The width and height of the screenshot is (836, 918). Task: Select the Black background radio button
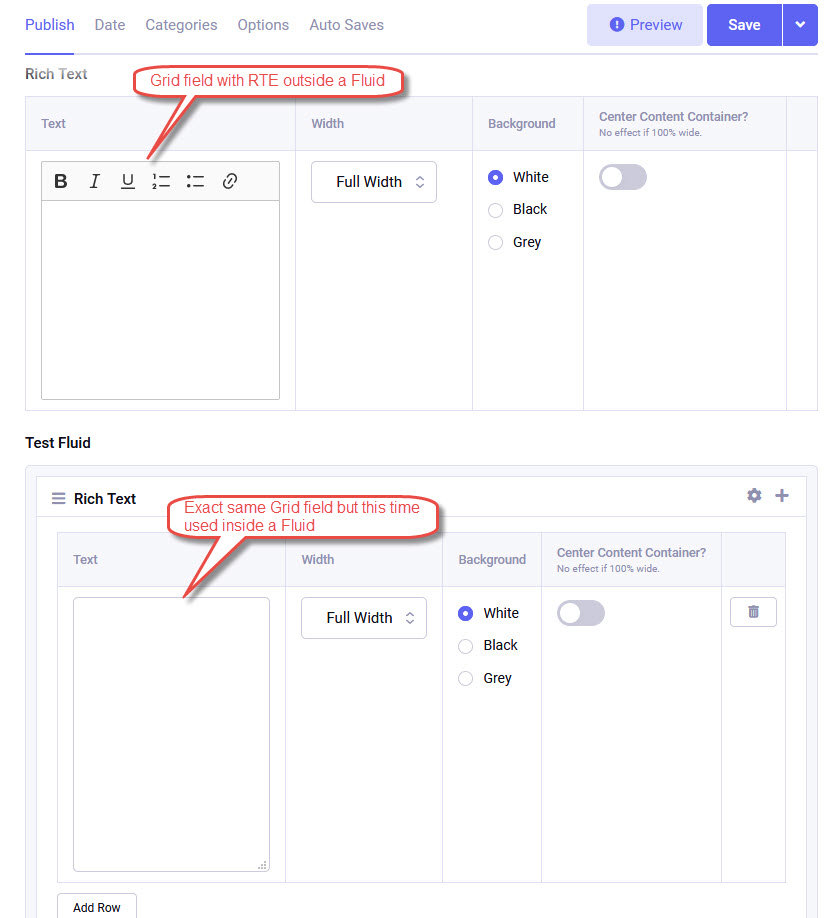click(495, 209)
